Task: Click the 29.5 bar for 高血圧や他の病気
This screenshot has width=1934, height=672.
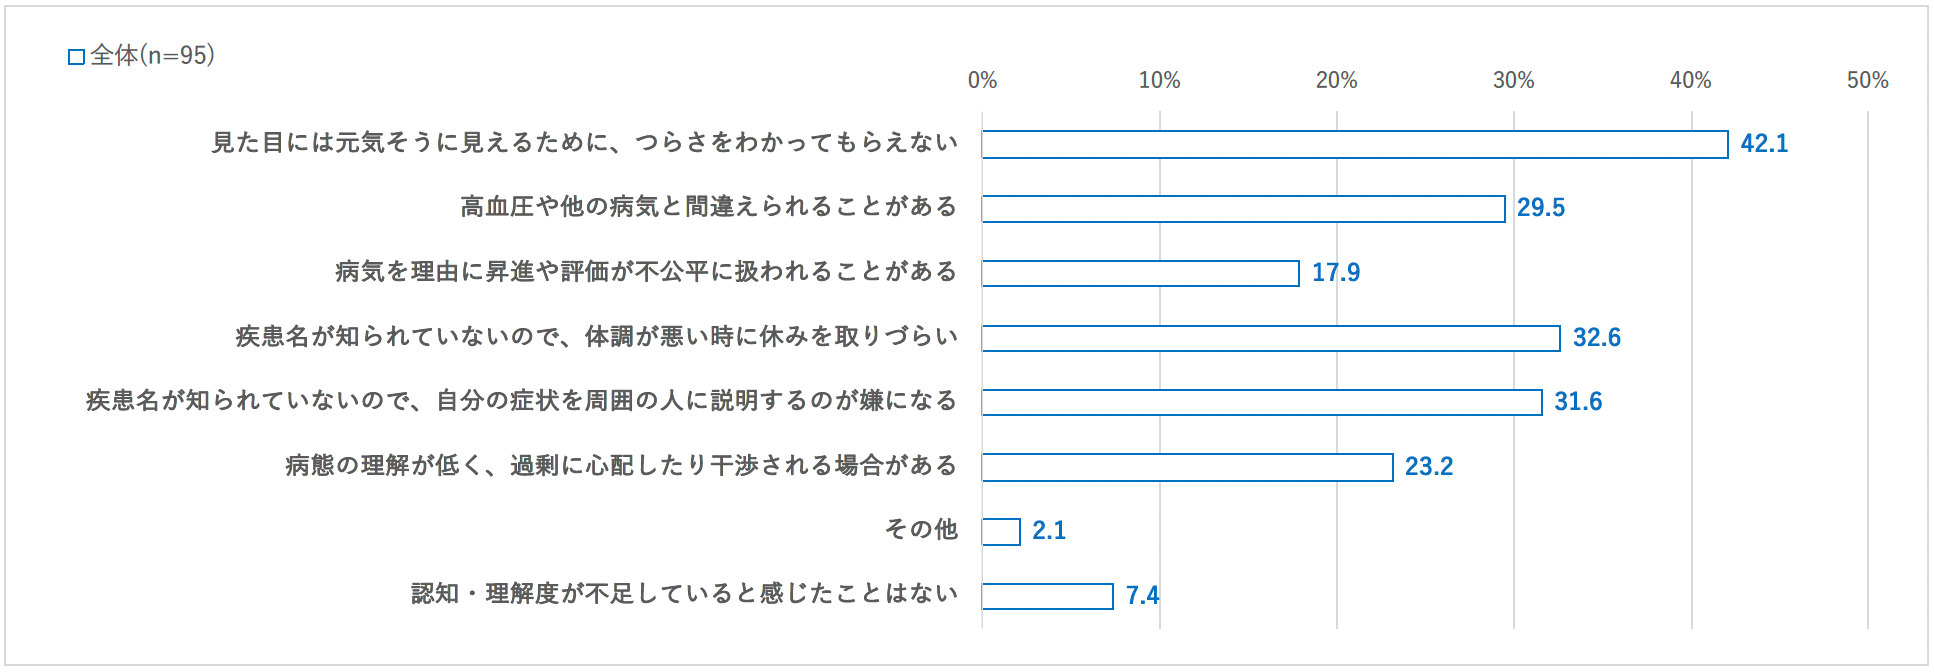Action: [x=1243, y=209]
